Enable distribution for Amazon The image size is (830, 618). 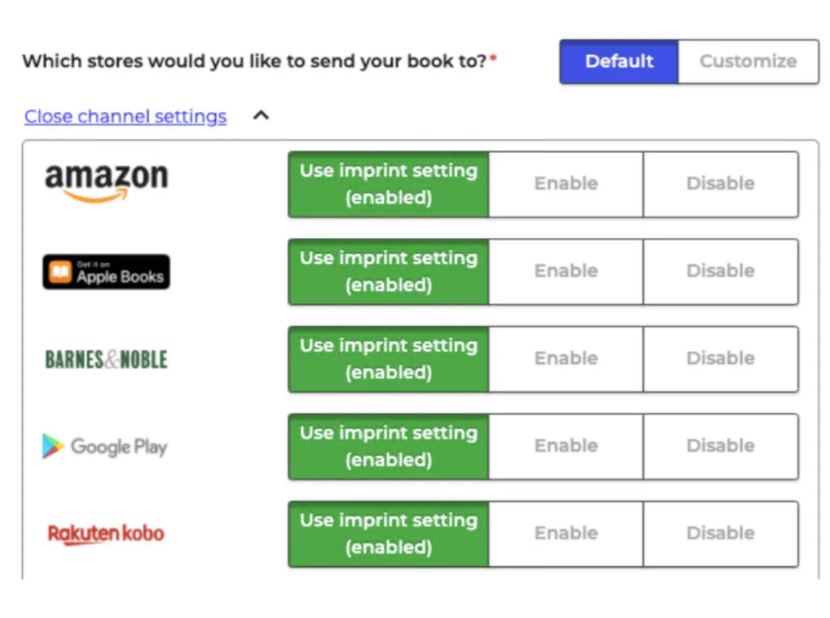[x=566, y=184]
